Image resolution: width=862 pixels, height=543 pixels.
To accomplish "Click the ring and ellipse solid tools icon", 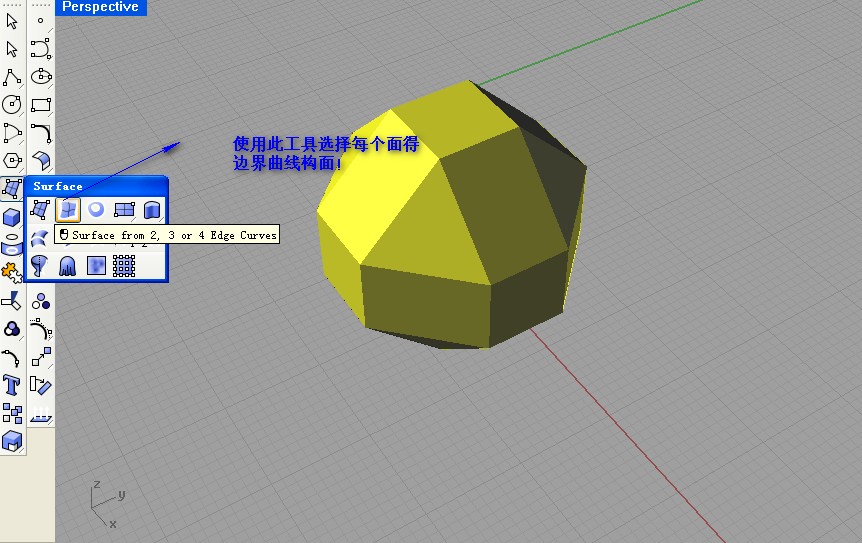I will click(12, 245).
